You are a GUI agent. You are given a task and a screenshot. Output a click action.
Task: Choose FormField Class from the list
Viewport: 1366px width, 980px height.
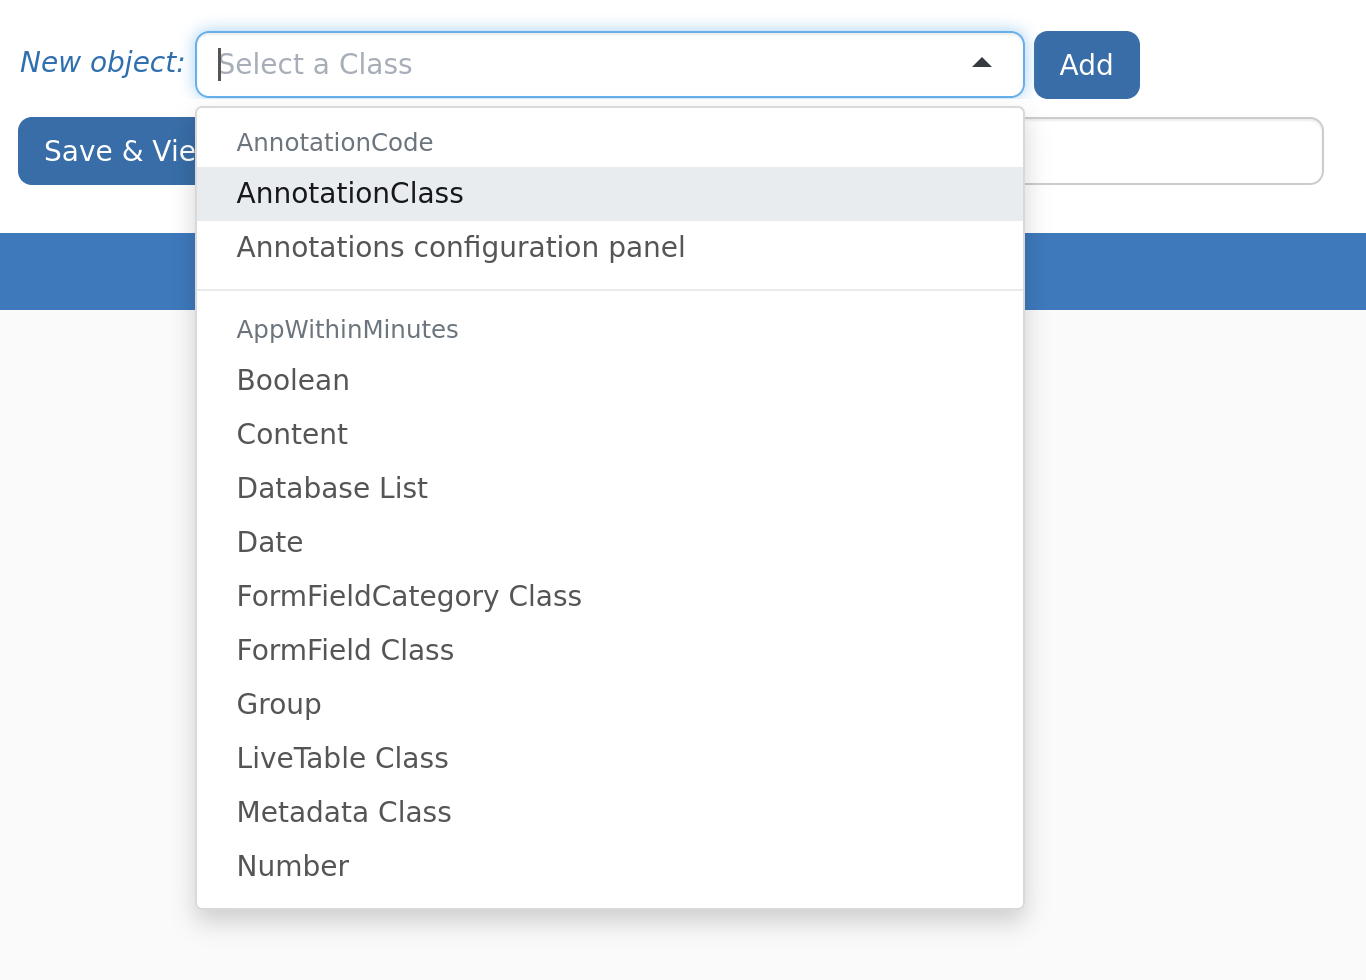click(610, 651)
